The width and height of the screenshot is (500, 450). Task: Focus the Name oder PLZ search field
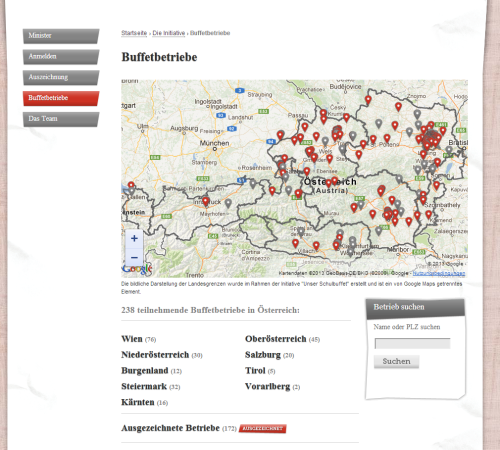click(412, 343)
